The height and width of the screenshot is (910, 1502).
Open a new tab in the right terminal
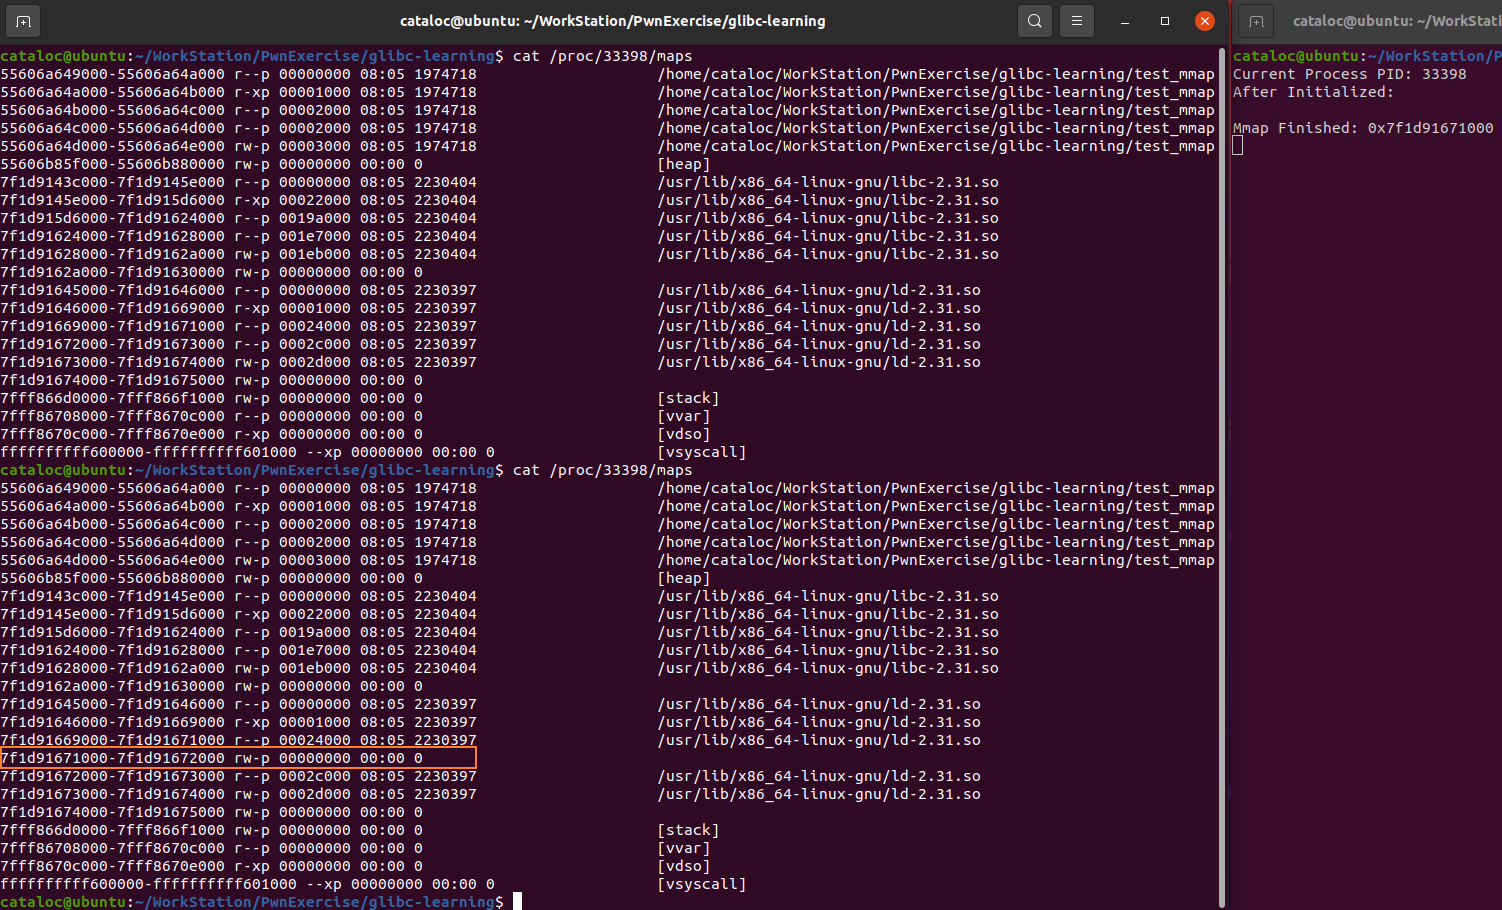(x=1256, y=21)
